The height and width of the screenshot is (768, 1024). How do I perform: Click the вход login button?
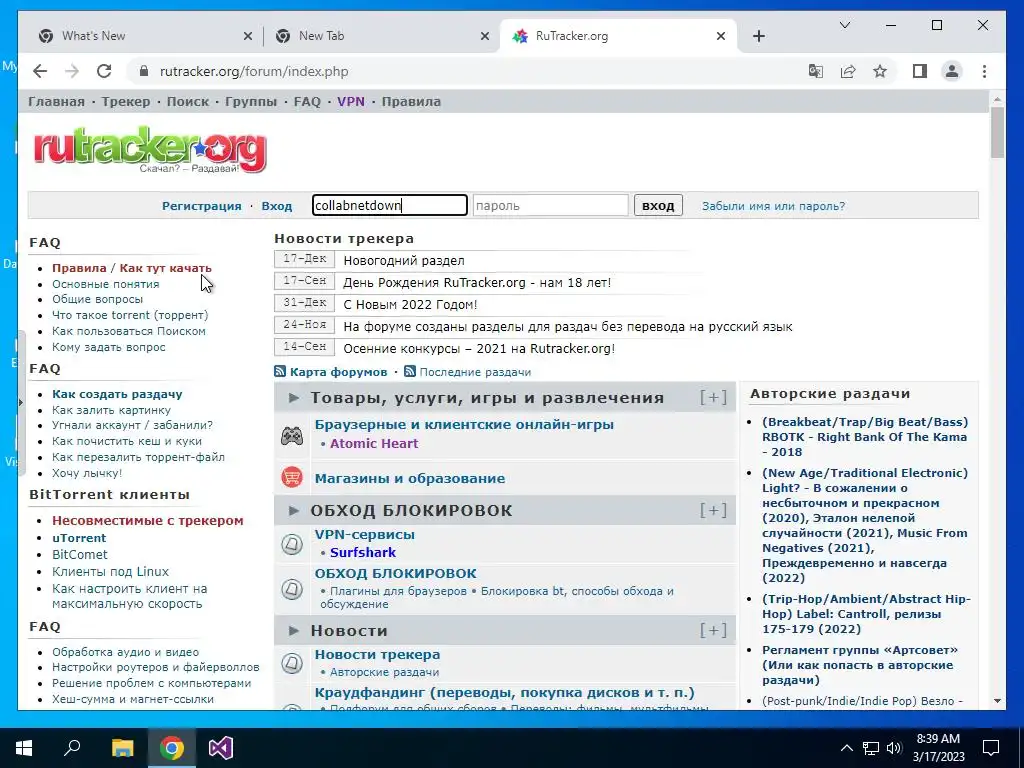pyautogui.click(x=658, y=205)
